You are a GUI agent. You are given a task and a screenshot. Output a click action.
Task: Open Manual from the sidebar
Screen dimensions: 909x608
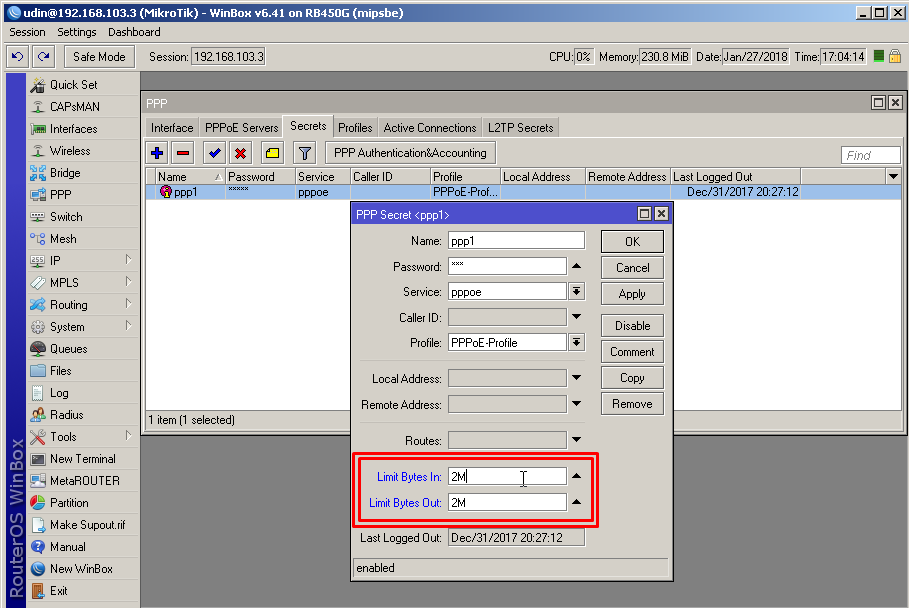68,547
